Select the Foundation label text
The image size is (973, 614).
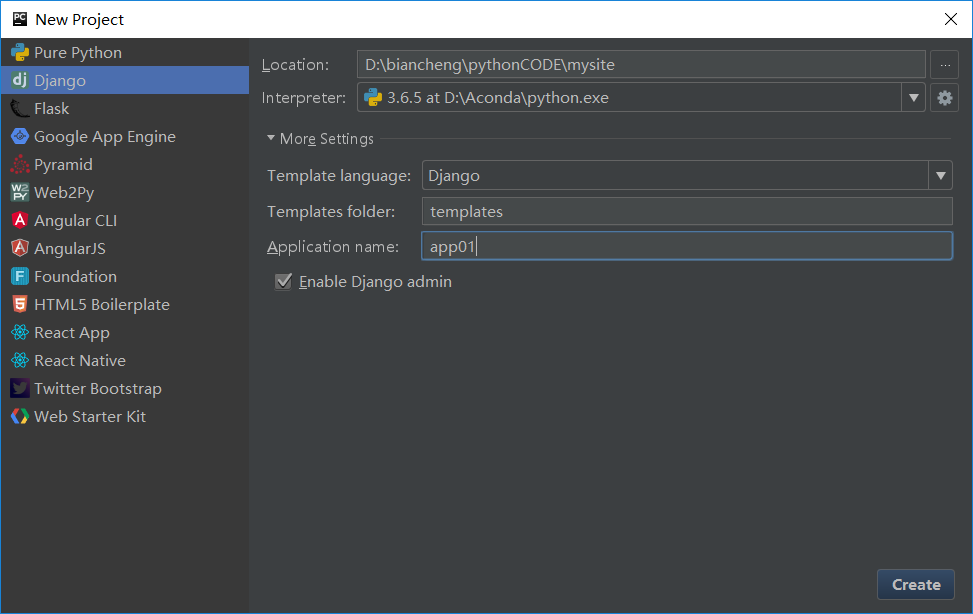[75, 276]
